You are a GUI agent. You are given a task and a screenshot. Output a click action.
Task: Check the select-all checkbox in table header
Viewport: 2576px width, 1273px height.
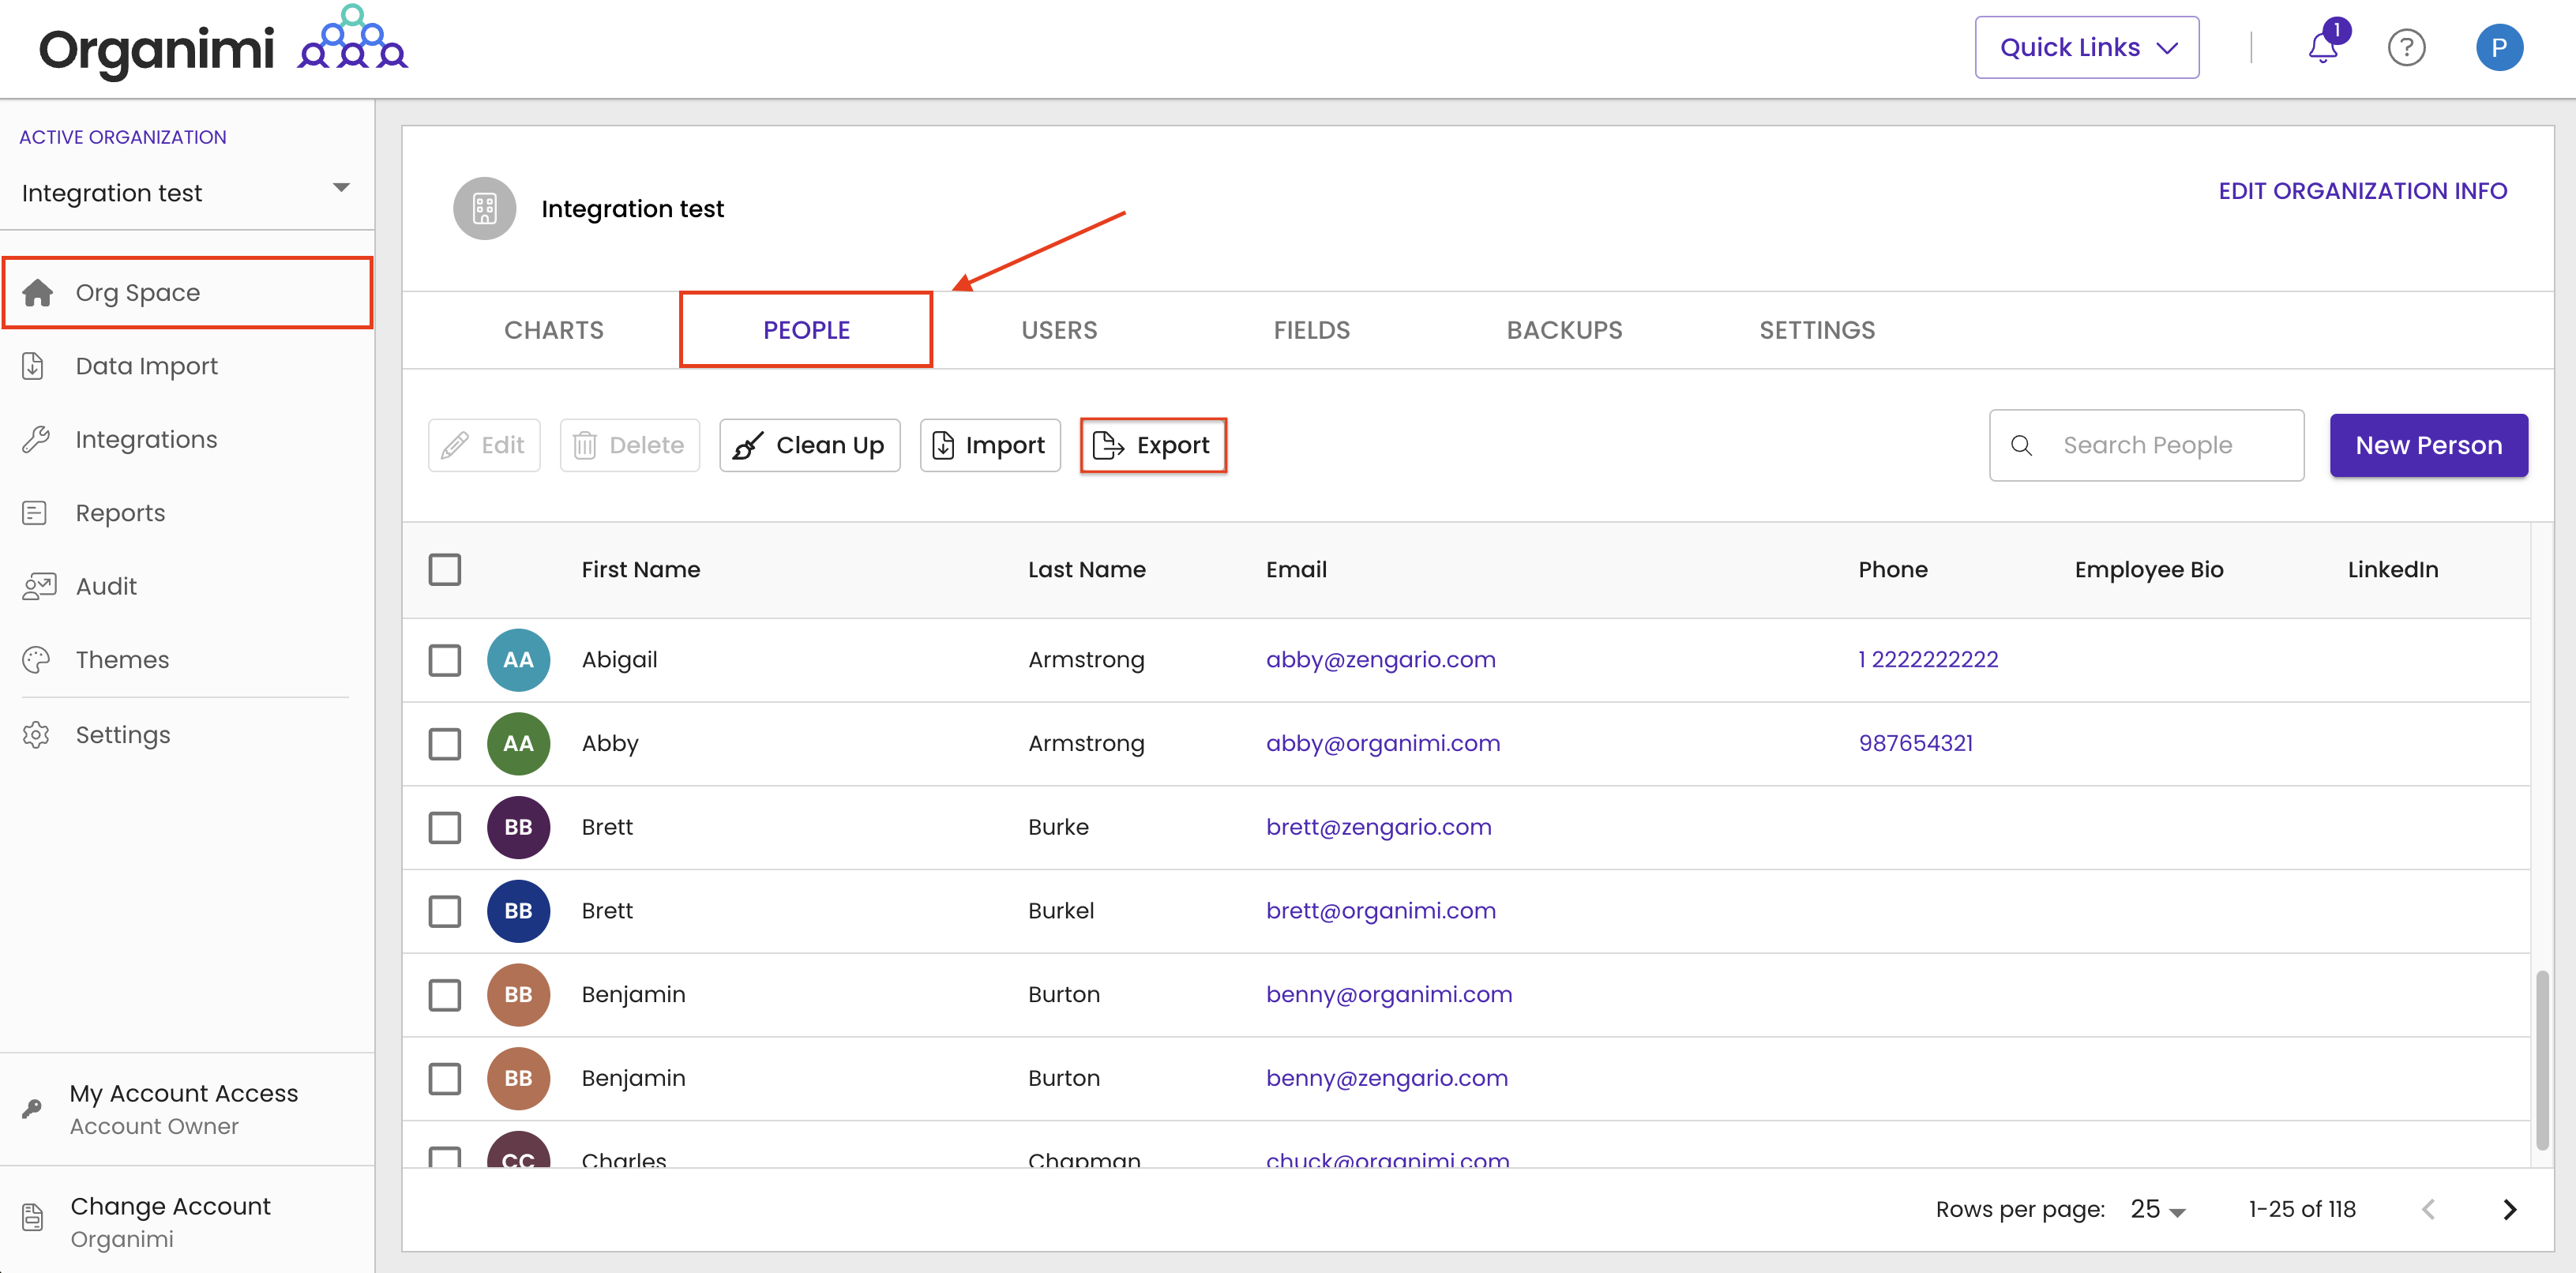(x=445, y=570)
